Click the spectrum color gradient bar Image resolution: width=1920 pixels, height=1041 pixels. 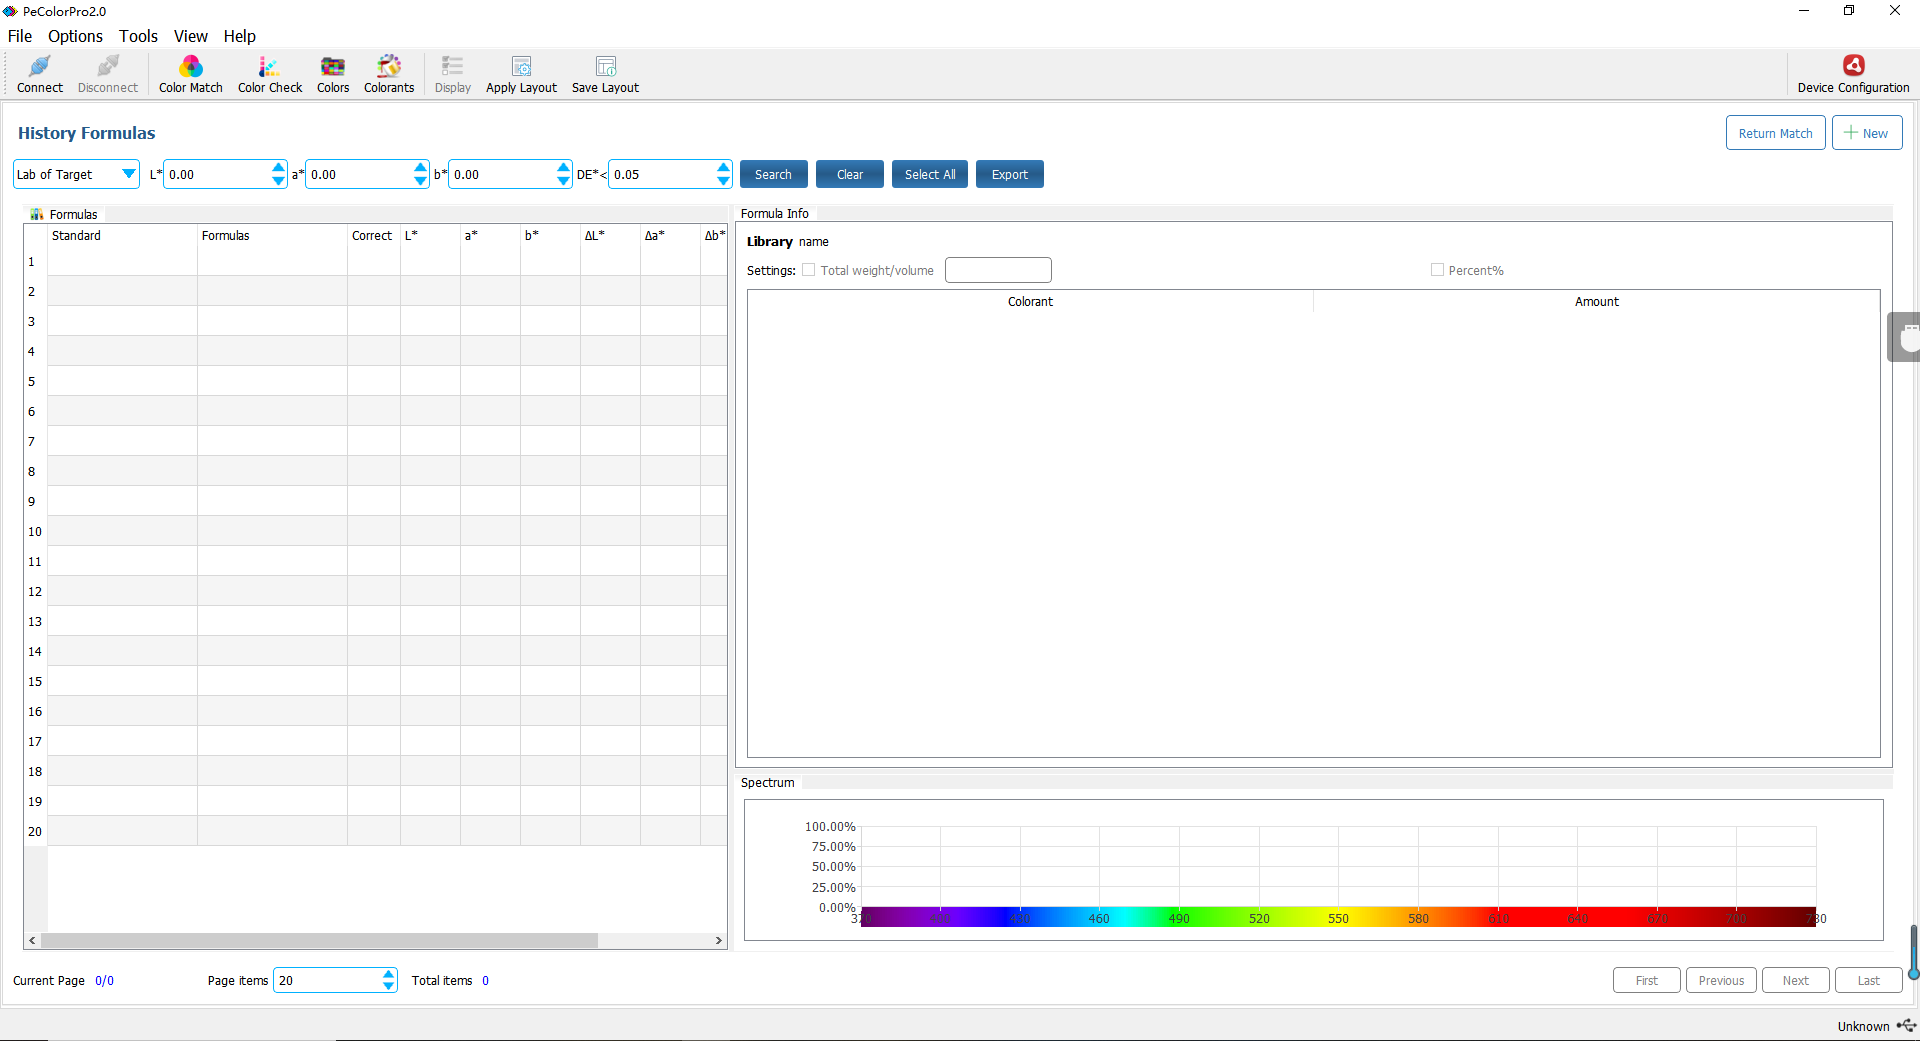coord(1338,917)
